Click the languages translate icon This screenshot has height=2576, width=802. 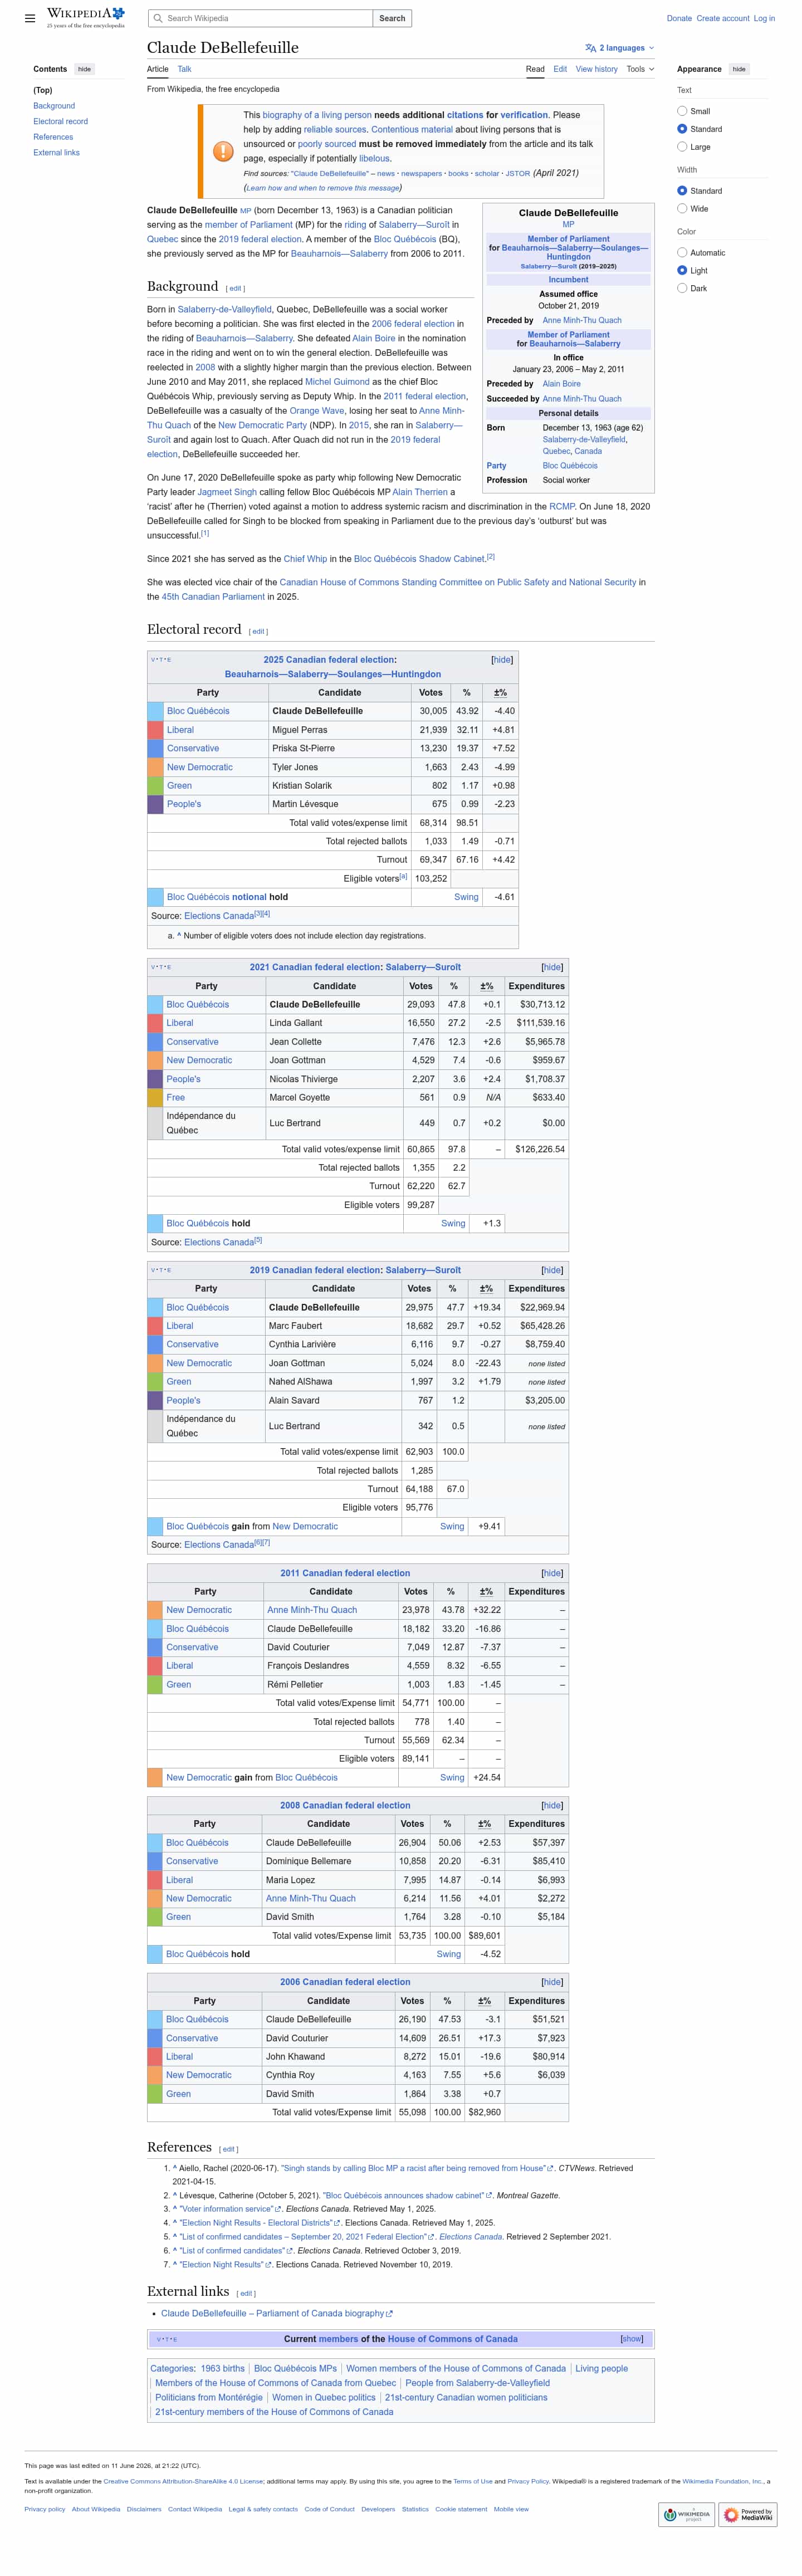590,48
